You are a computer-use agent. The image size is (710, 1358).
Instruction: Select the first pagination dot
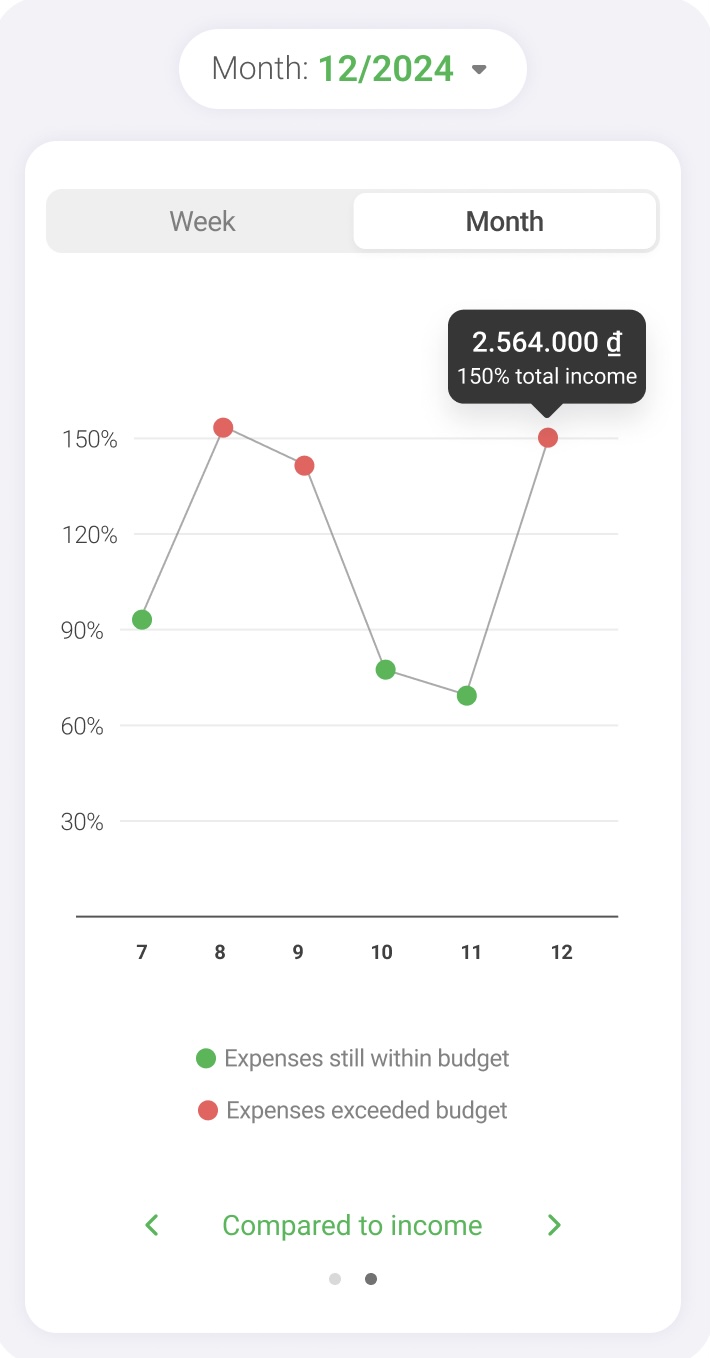[335, 1279]
